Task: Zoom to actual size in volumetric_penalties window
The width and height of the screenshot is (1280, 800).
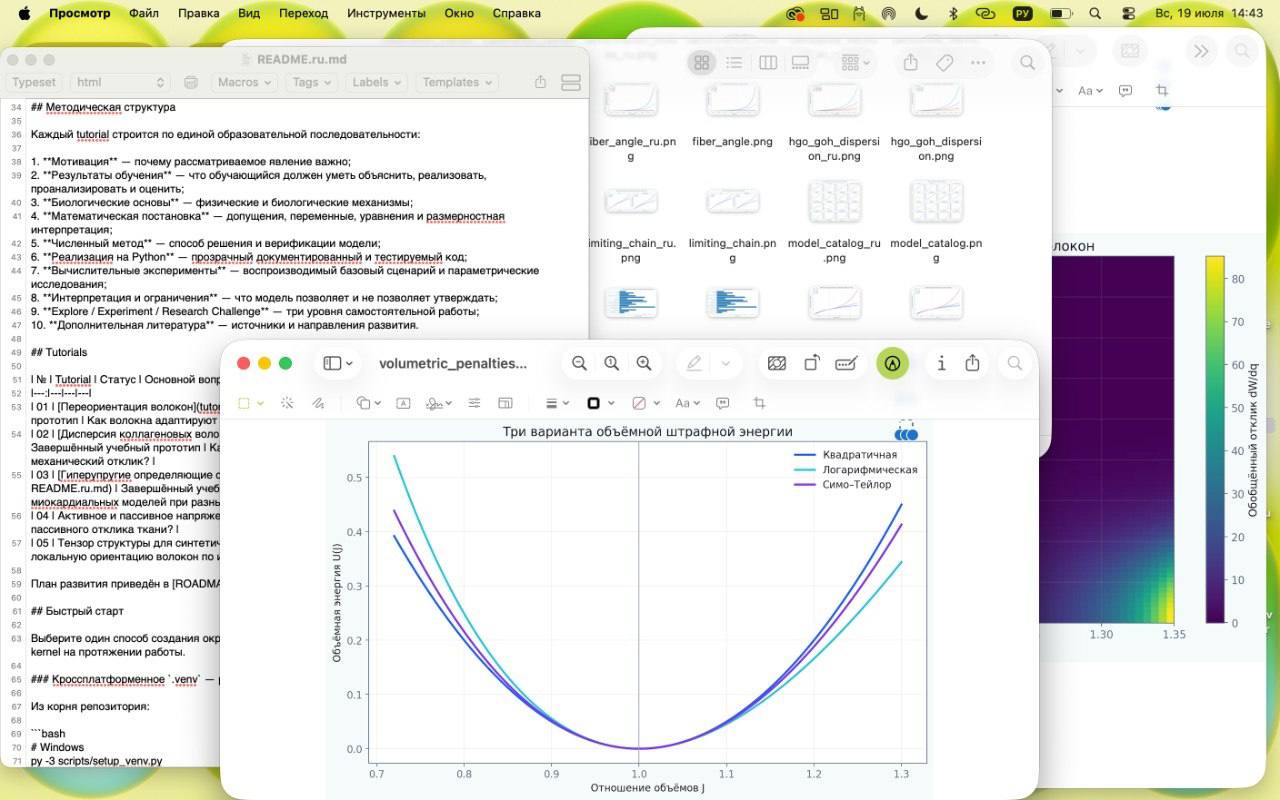Action: click(x=611, y=364)
